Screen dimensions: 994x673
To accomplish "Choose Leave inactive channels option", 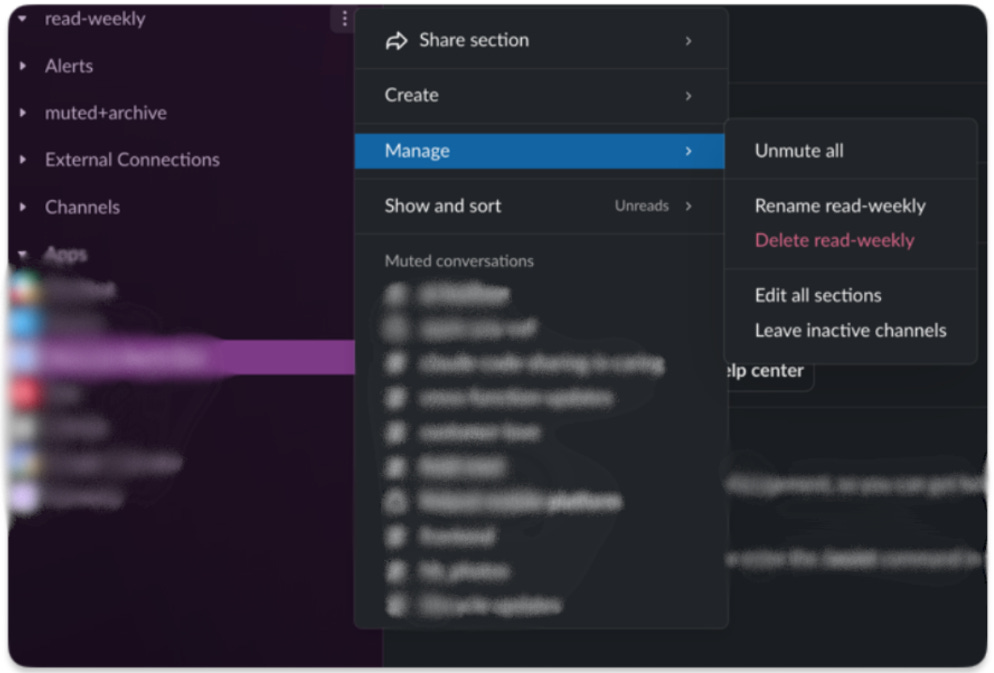I will point(850,330).
